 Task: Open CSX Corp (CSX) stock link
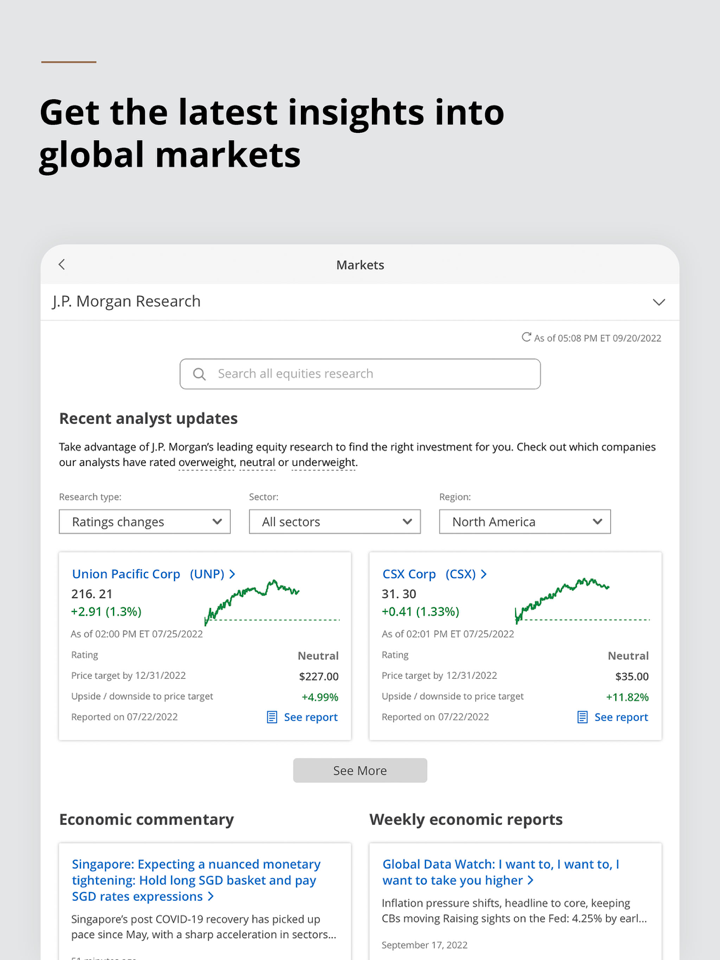click(x=434, y=574)
